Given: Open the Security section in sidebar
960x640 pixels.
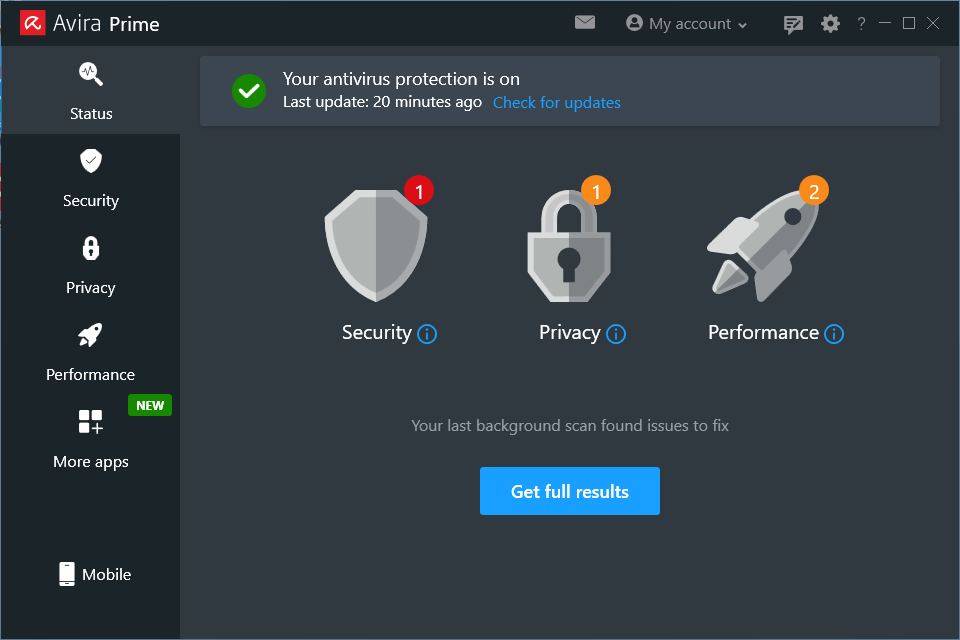Looking at the screenshot, I should 91,178.
